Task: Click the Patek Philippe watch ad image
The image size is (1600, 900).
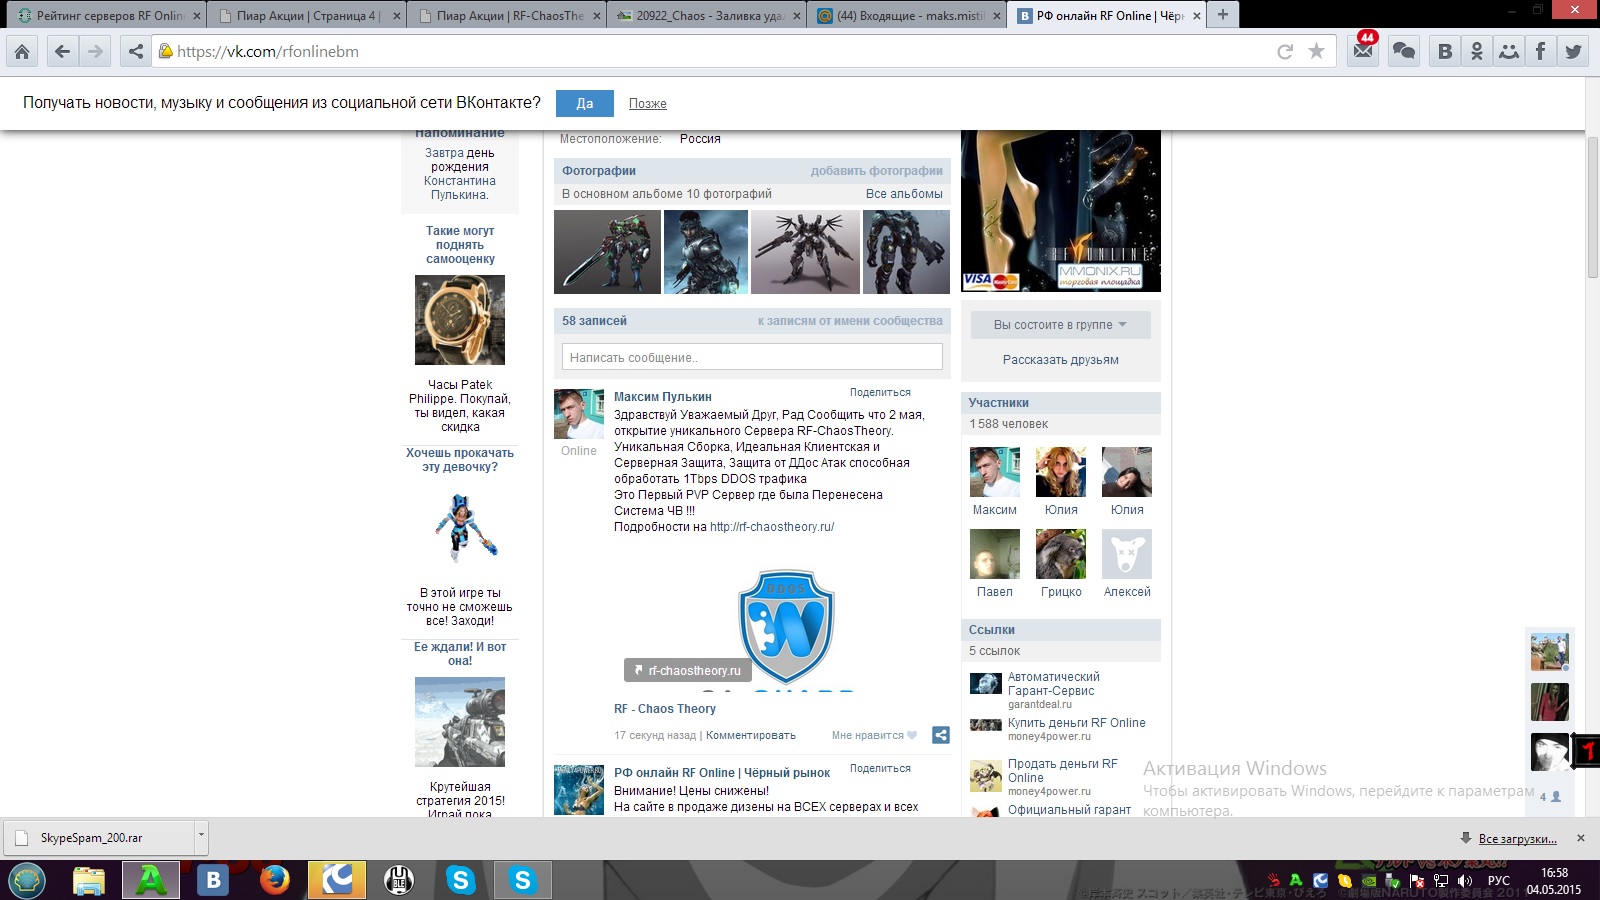Action: pyautogui.click(x=460, y=320)
